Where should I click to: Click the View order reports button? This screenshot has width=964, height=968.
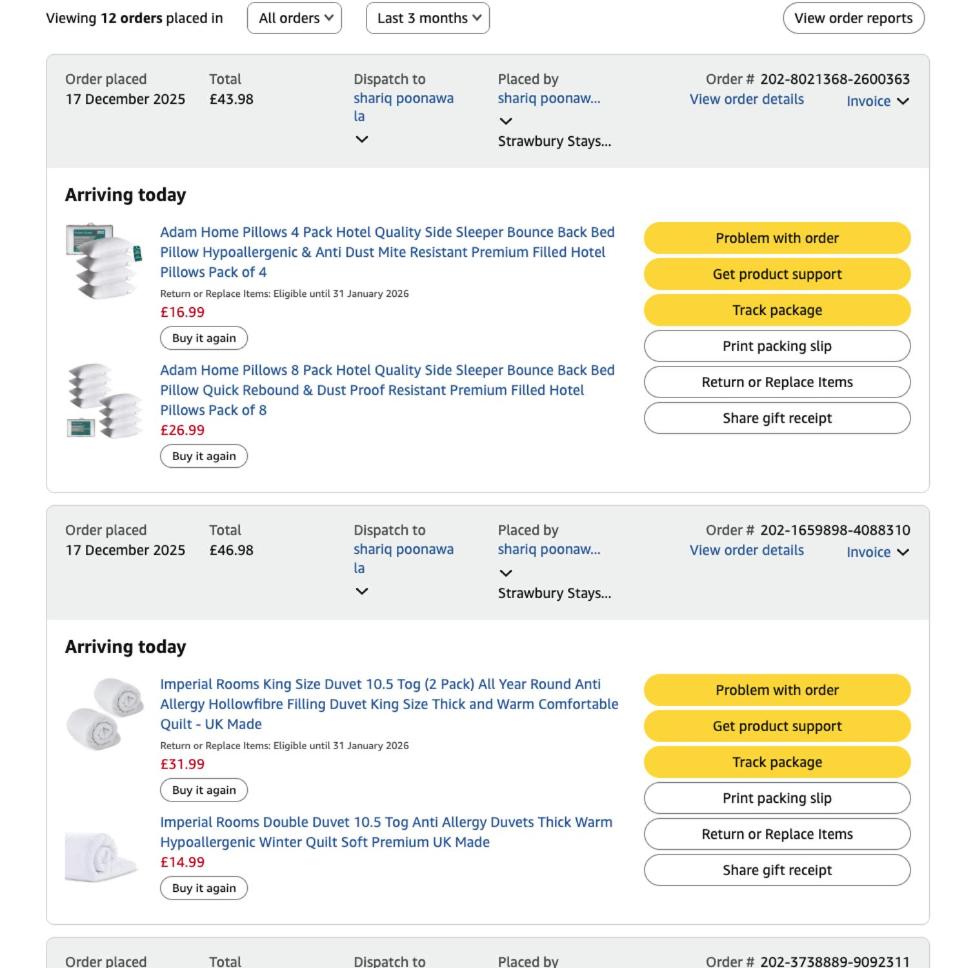(x=853, y=18)
